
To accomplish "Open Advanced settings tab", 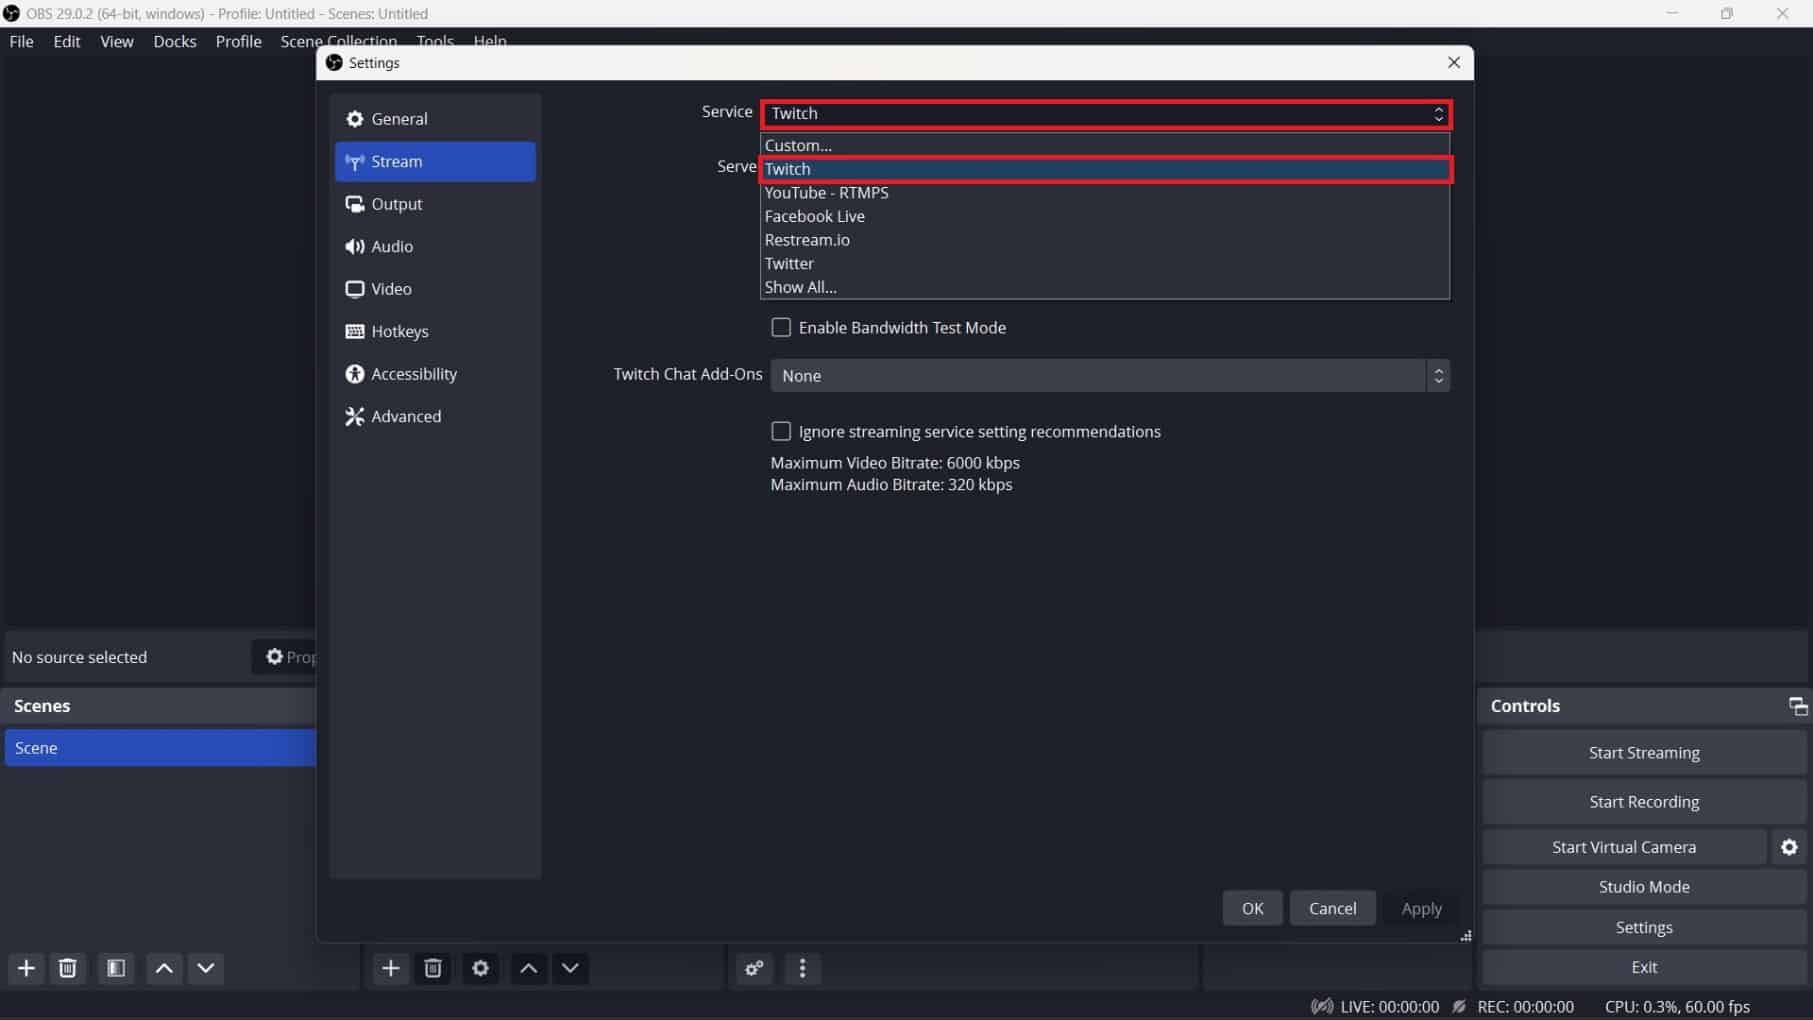I will pyautogui.click(x=435, y=417).
